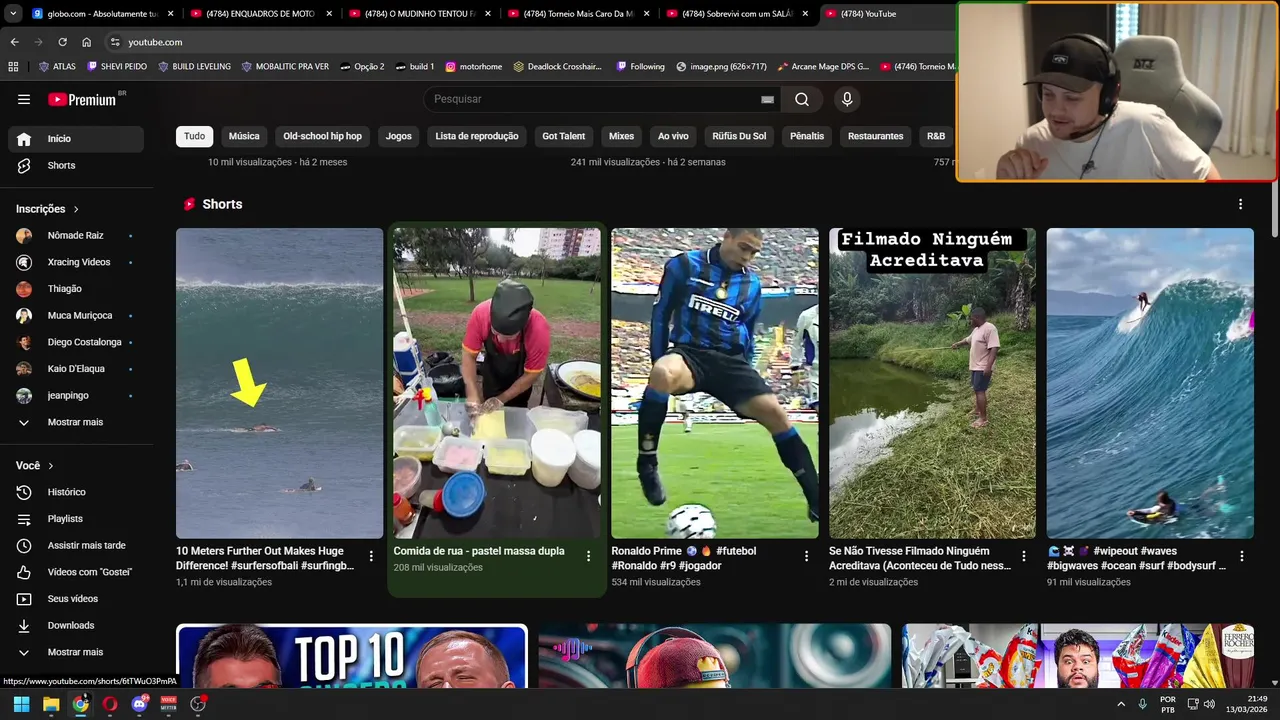Select the R&B filter chip

click(x=936, y=136)
